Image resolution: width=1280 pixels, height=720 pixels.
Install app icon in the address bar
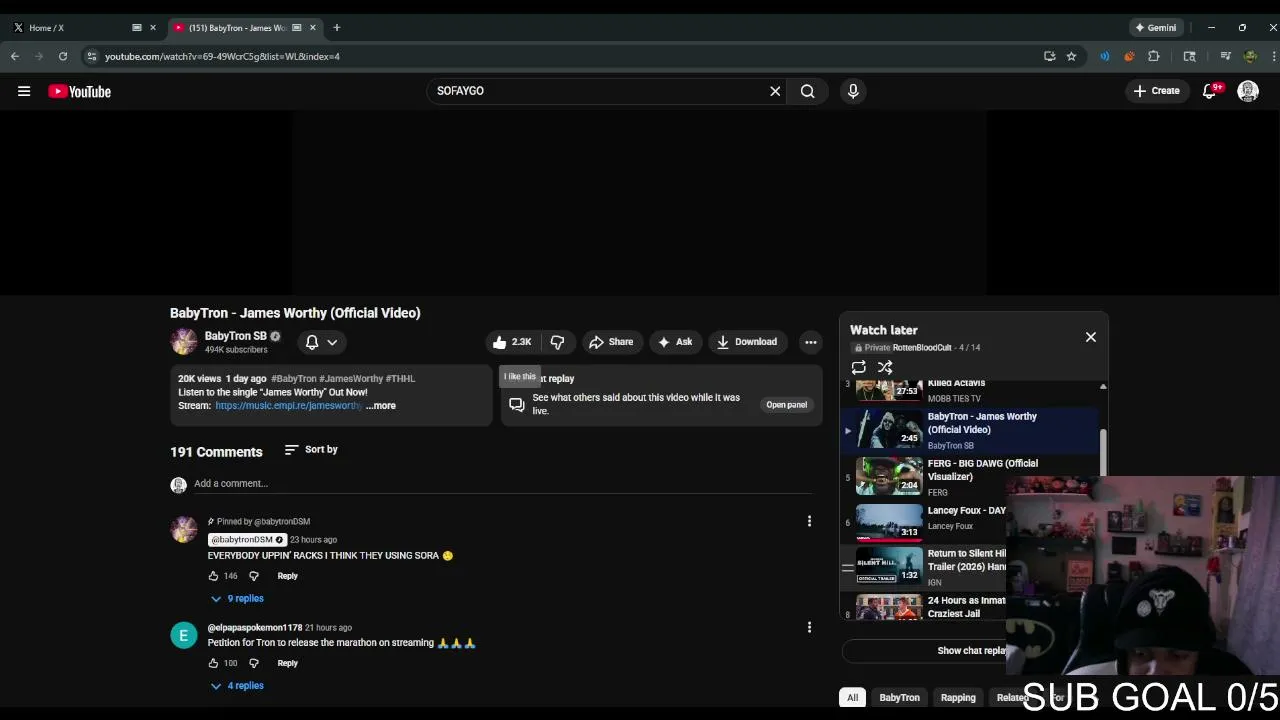1049,56
